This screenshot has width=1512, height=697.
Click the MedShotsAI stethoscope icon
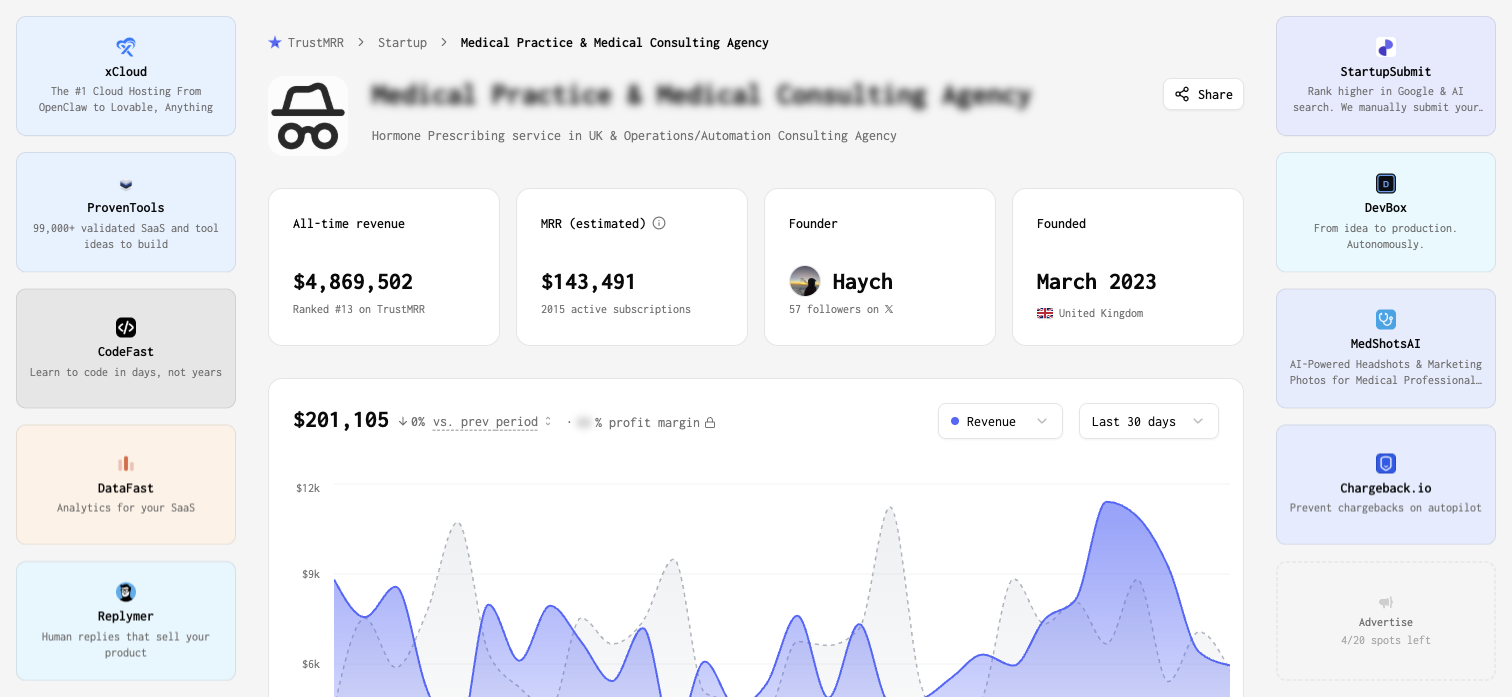[x=1385, y=319]
